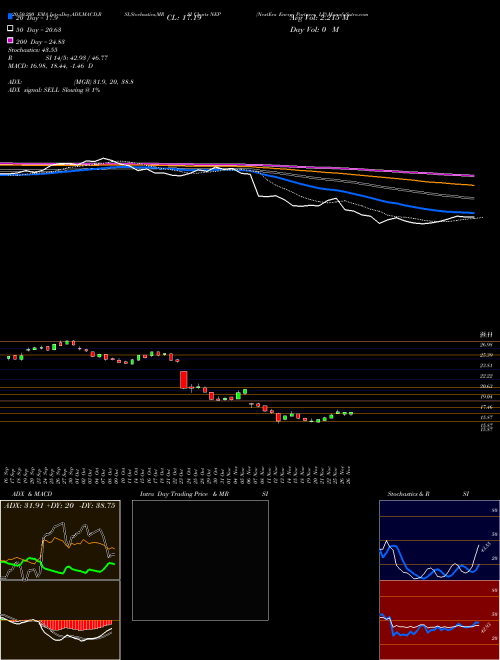Open the MACD histogram chart panel
500x660 pixels.
click(60, 620)
